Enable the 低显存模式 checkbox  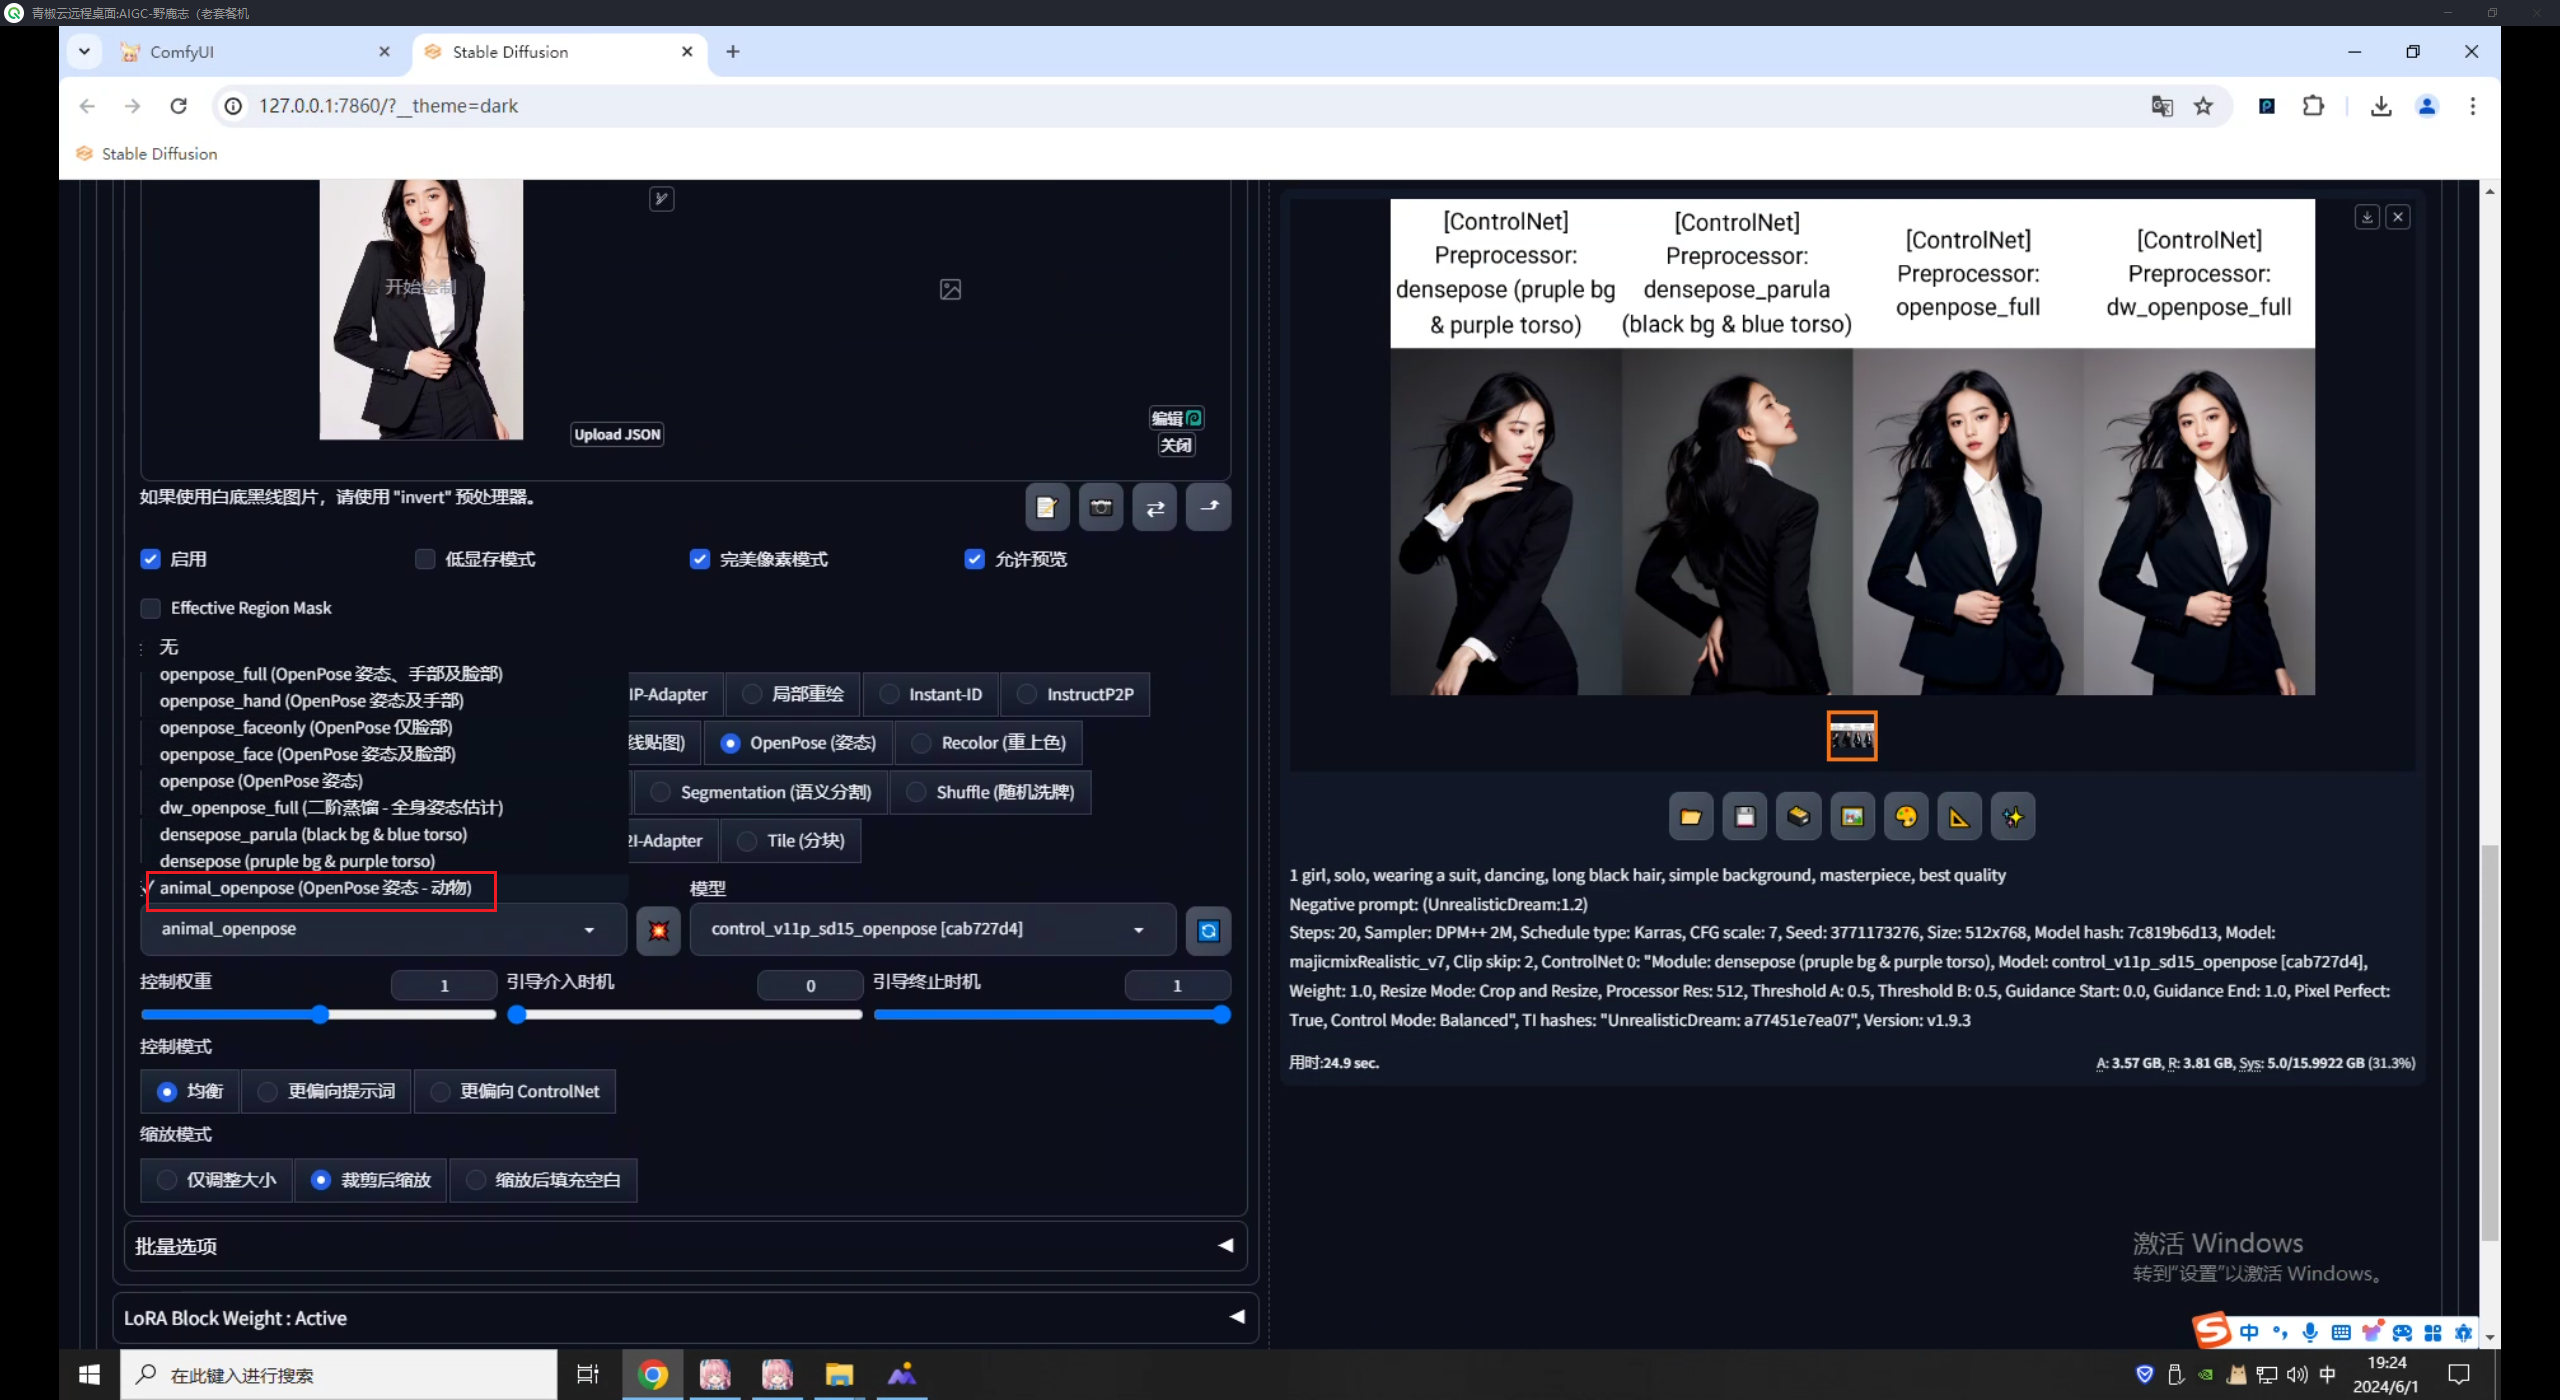pos(425,559)
